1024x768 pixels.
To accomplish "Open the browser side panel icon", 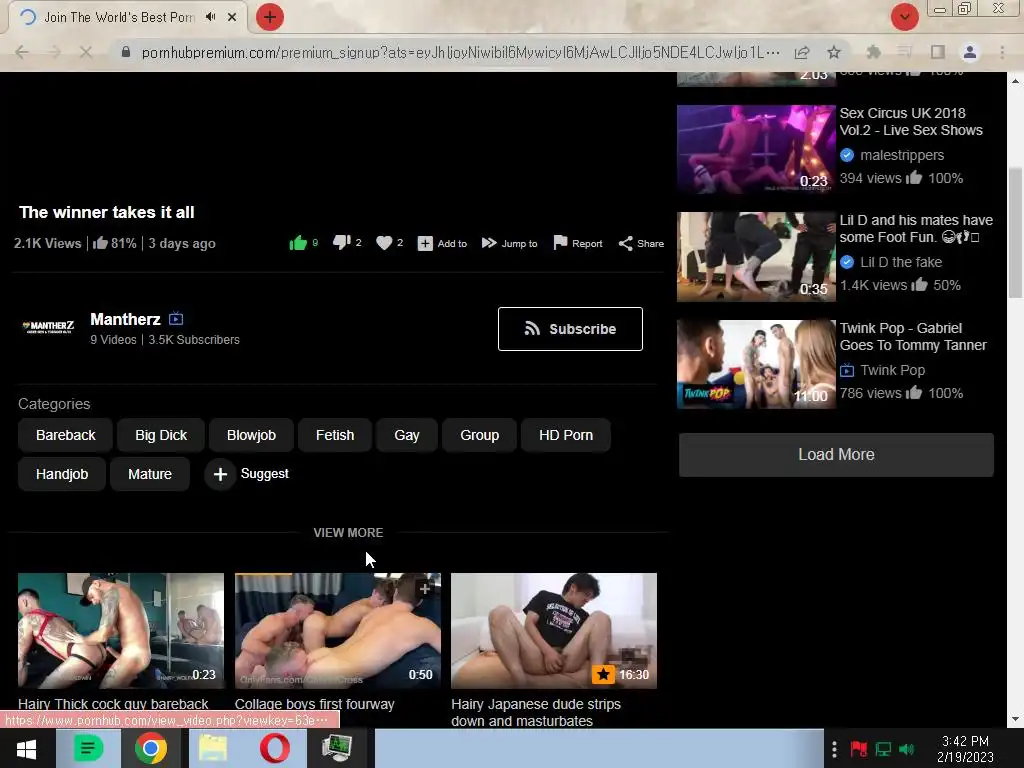I will pyautogui.click(x=938, y=52).
